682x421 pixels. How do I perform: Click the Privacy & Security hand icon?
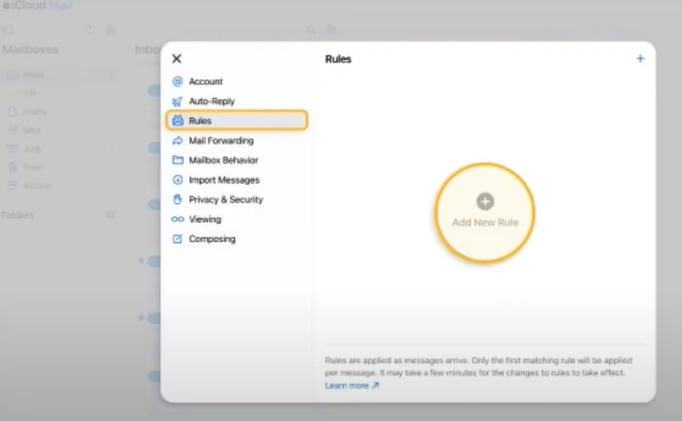tap(178, 200)
